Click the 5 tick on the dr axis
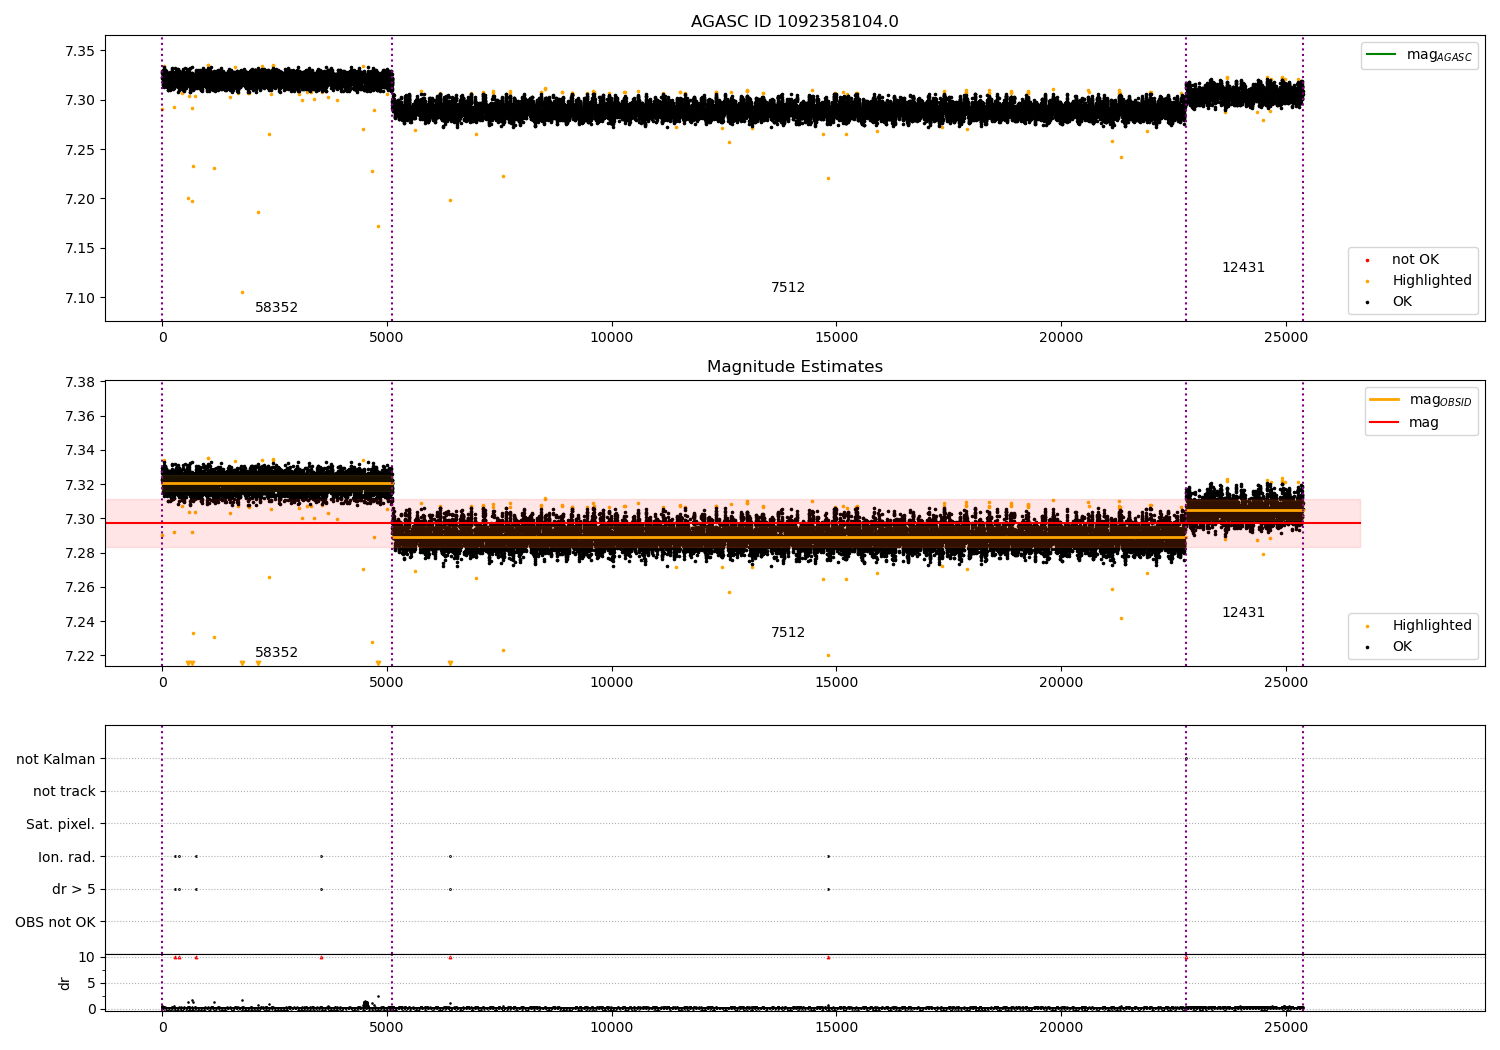This screenshot has width=1500, height=1050. (x=91, y=984)
